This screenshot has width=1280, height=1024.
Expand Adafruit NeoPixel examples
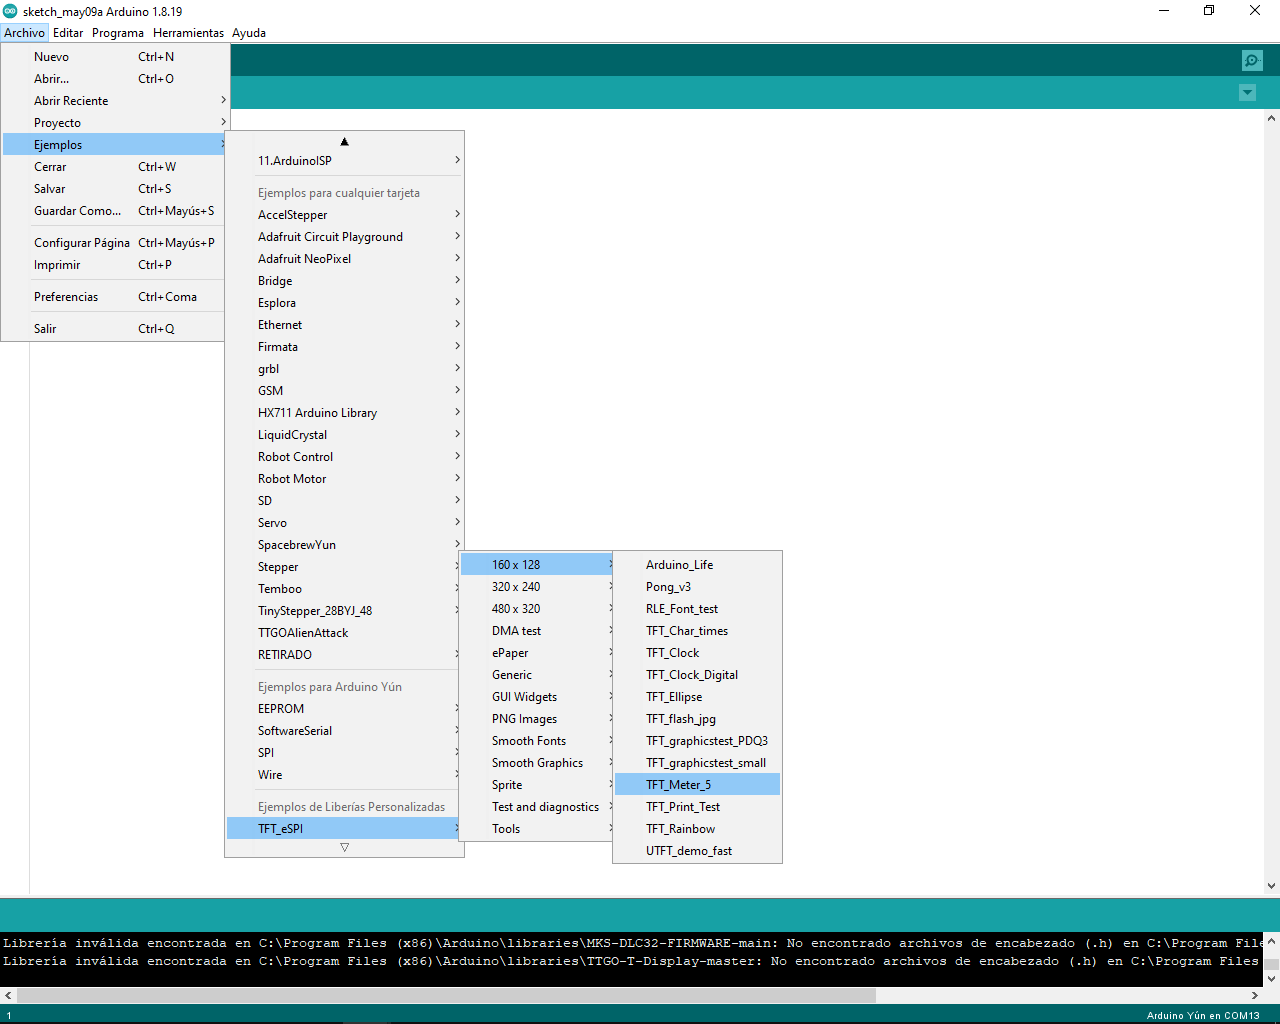(345, 259)
